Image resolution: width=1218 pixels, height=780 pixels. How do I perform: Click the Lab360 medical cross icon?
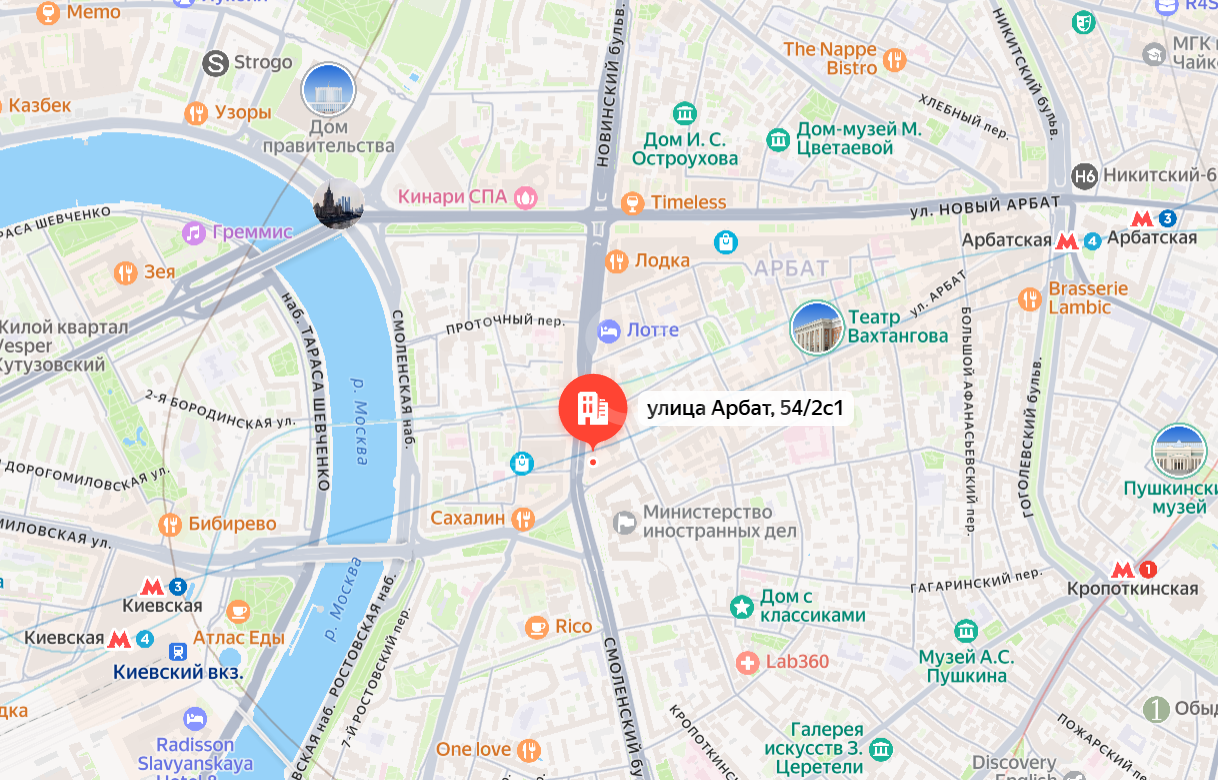(x=747, y=662)
